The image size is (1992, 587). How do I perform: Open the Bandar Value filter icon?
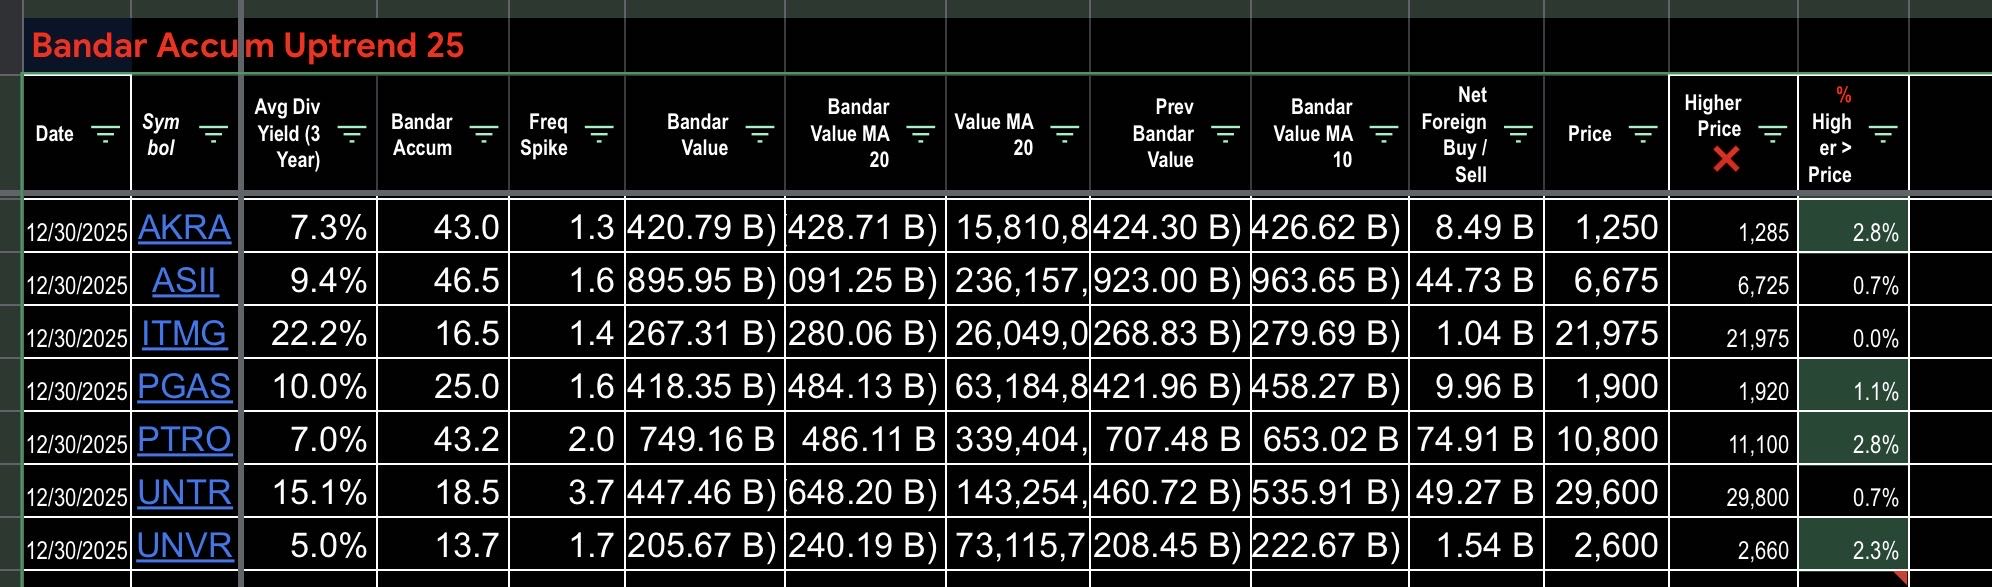click(760, 134)
